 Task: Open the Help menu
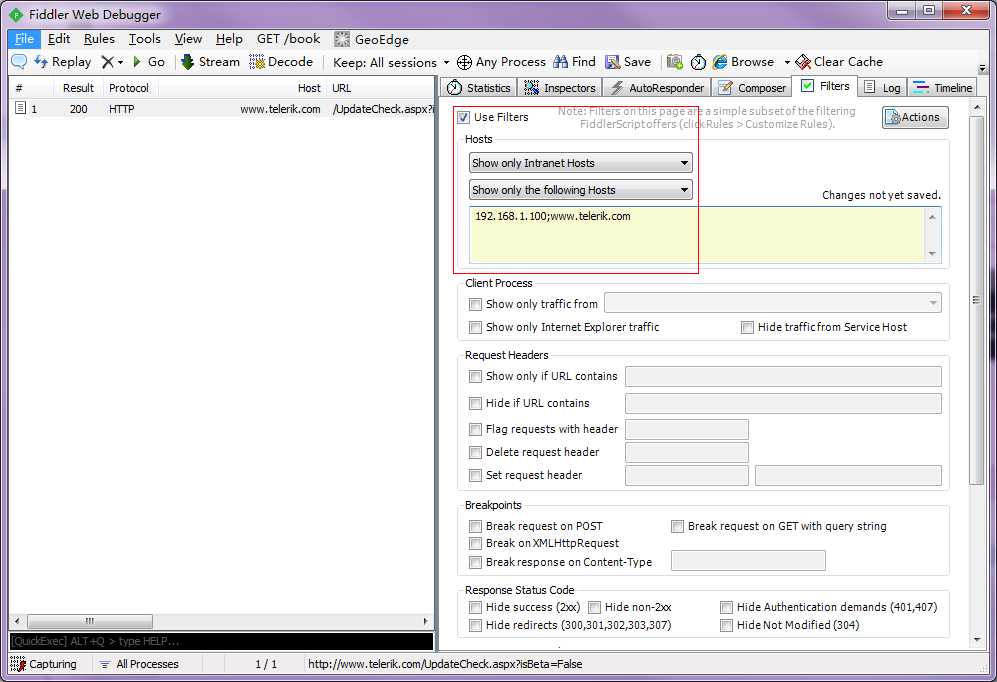[x=229, y=39]
